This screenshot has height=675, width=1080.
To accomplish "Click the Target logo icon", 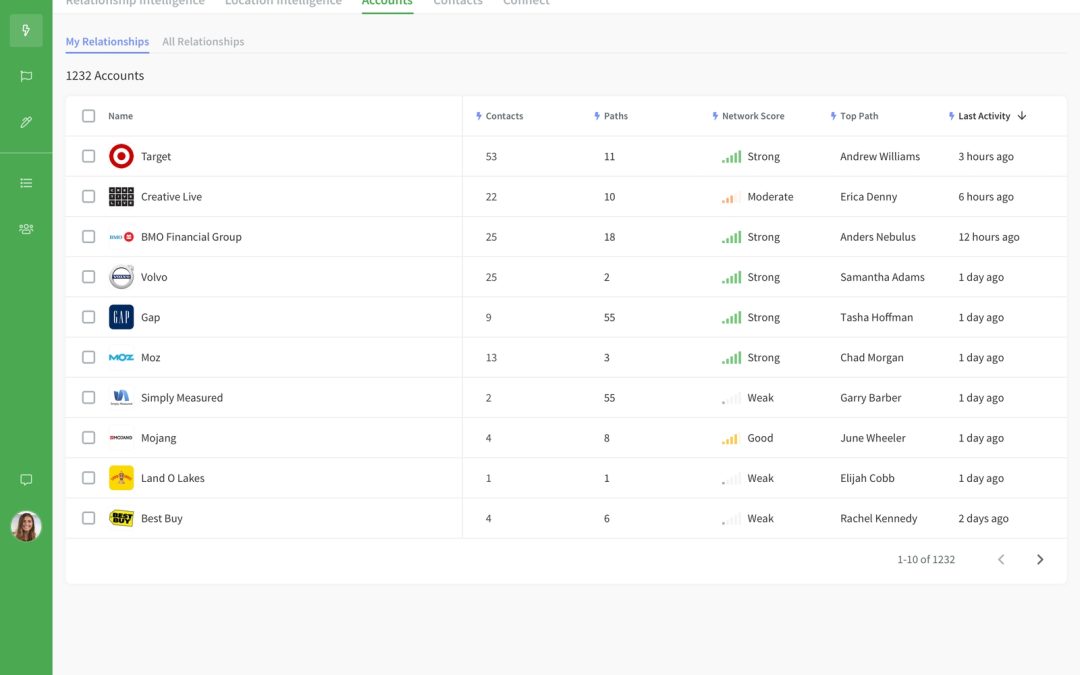I will (x=121, y=156).
